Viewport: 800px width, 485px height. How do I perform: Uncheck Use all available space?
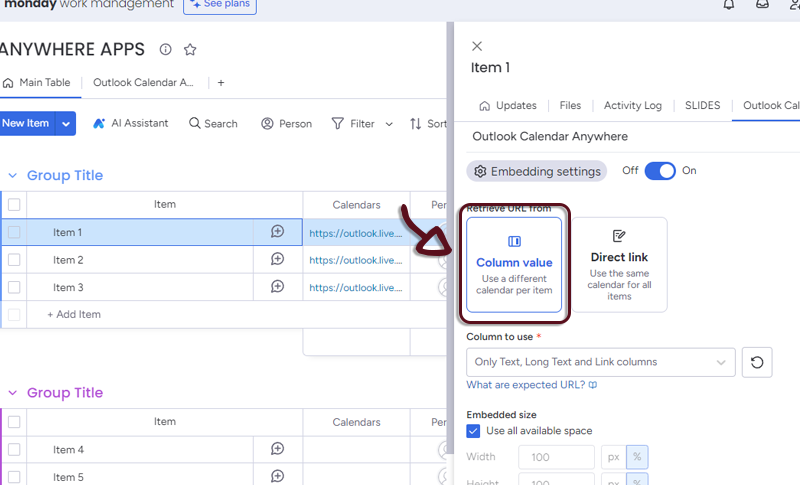(x=474, y=431)
